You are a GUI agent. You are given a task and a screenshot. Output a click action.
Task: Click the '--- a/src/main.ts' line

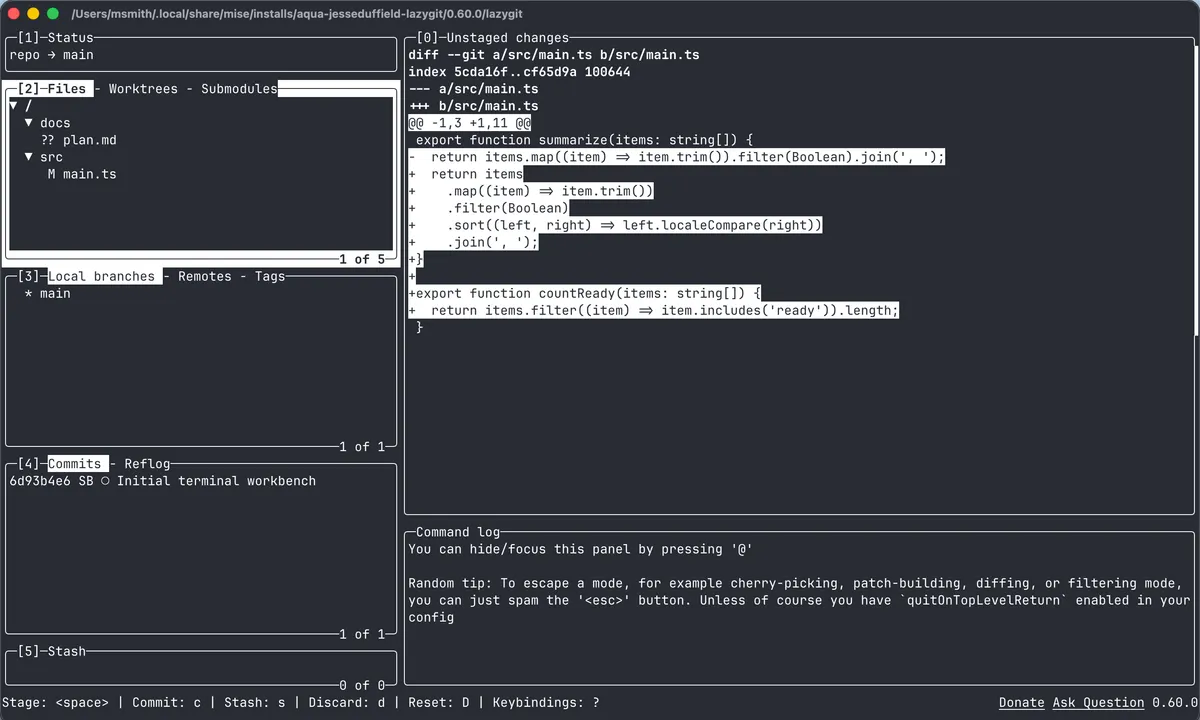coord(473,89)
